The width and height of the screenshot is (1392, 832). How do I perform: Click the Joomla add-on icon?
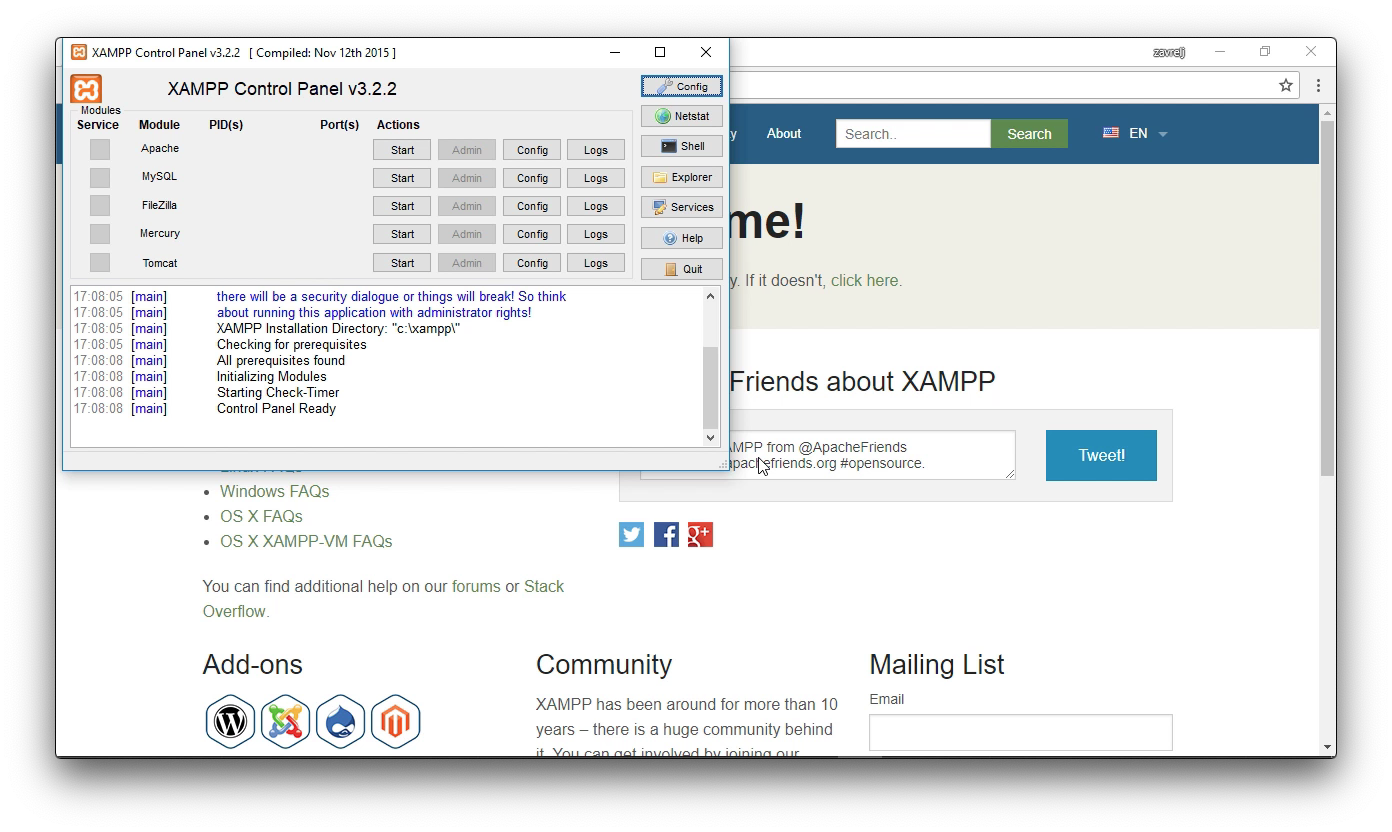[286, 721]
